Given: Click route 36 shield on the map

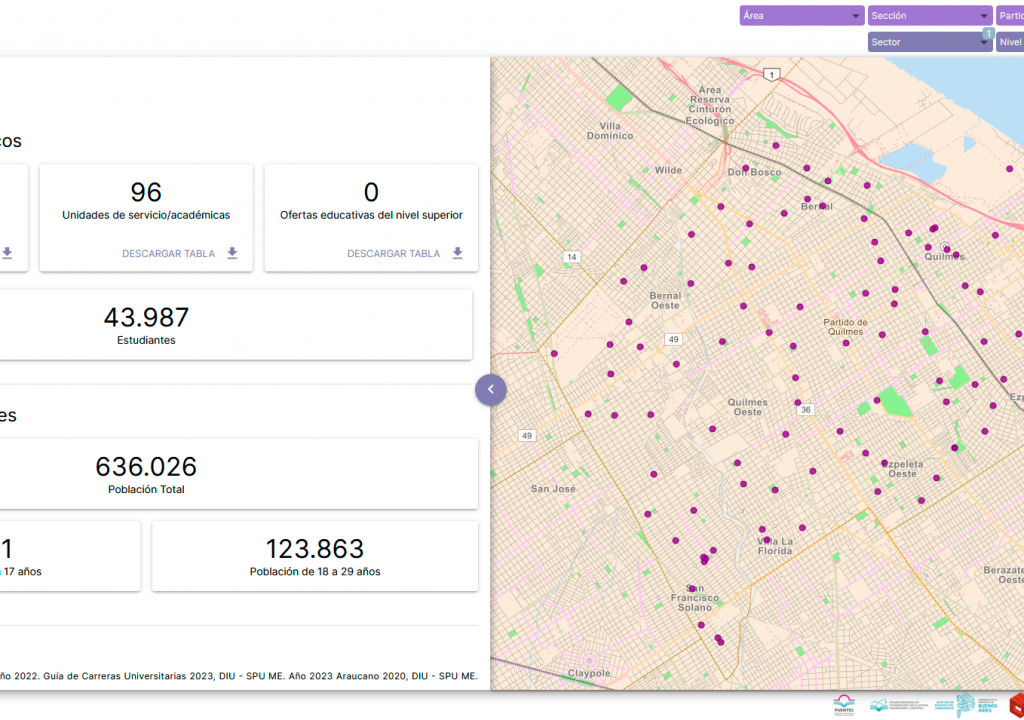Looking at the screenshot, I should [x=807, y=409].
